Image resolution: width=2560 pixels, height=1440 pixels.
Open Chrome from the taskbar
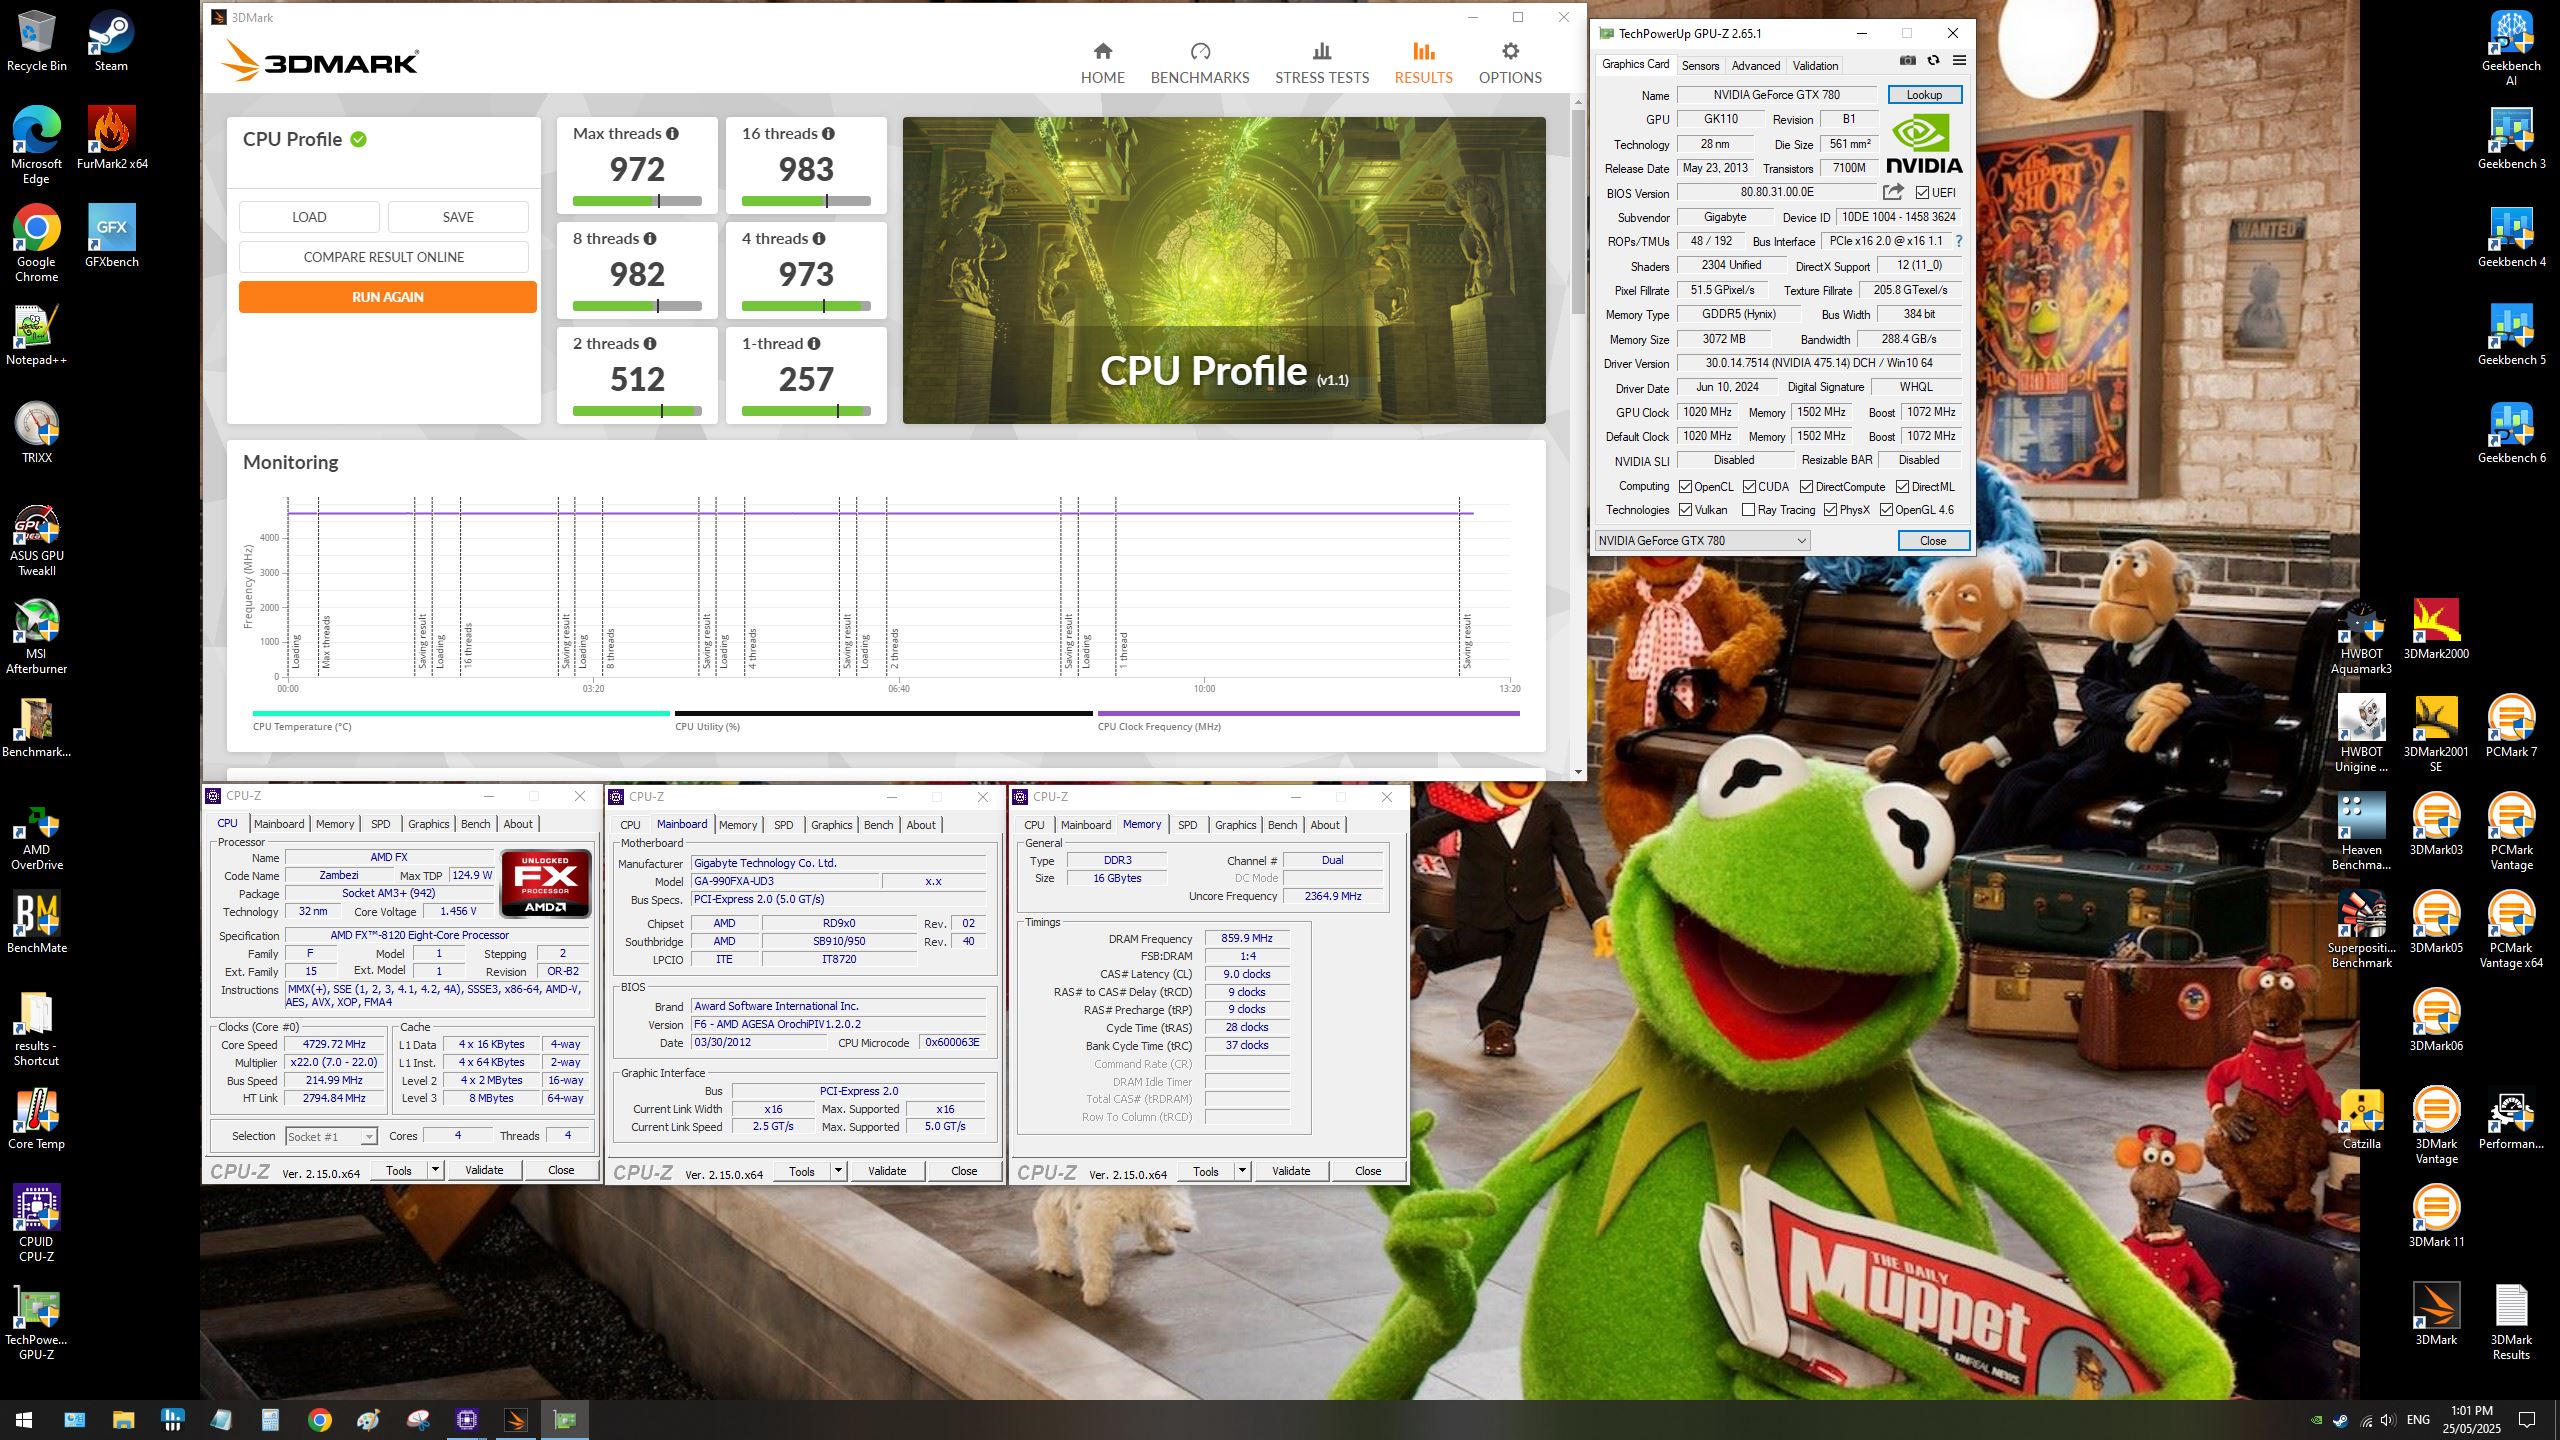coord(319,1420)
